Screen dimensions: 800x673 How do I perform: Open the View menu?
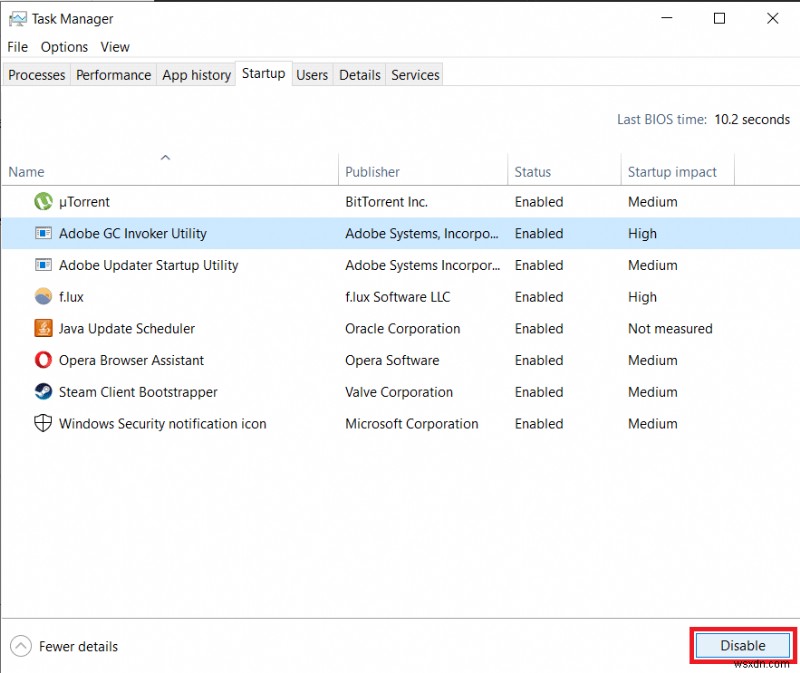click(x=115, y=47)
